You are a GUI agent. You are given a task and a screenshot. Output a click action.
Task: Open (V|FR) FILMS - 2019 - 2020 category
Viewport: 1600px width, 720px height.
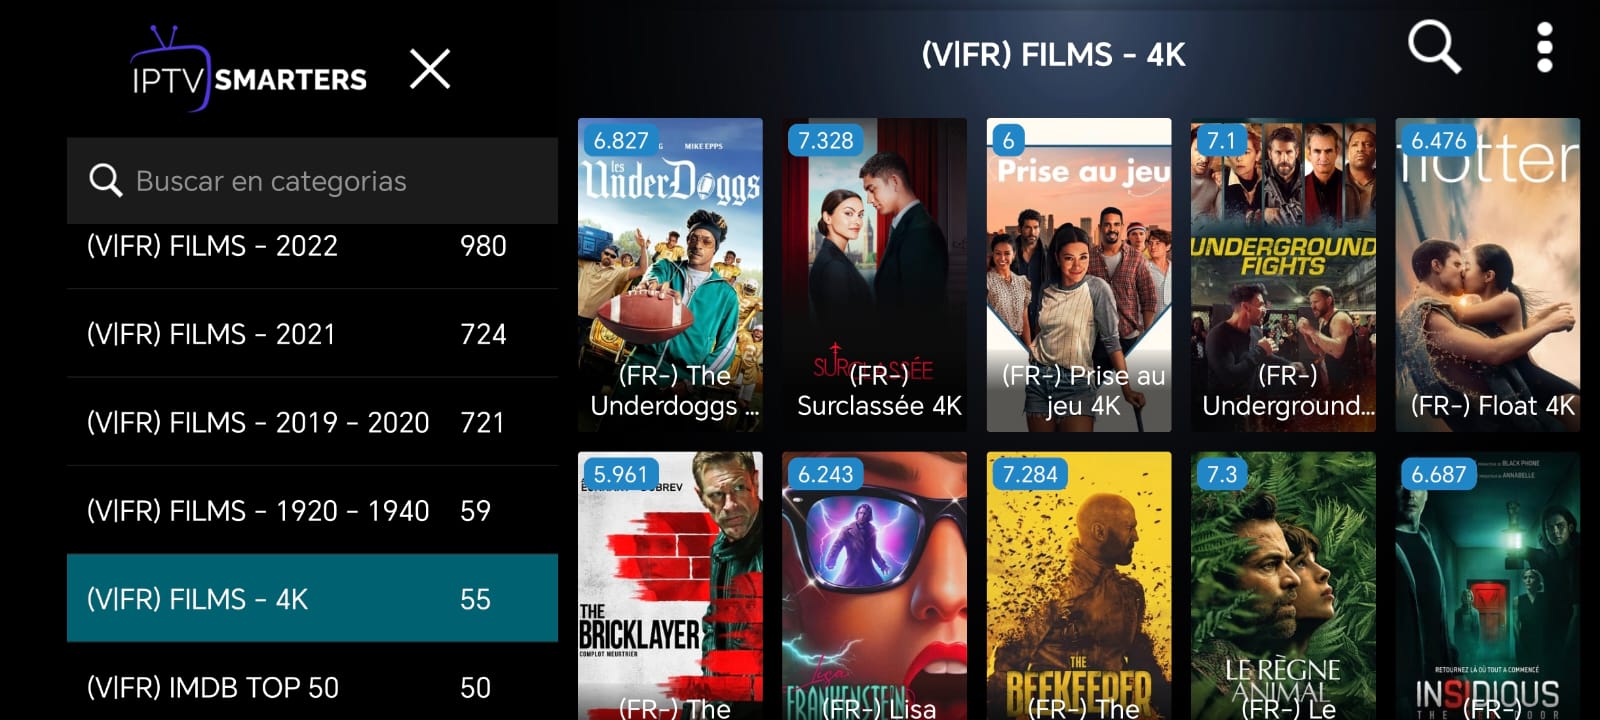coord(312,422)
